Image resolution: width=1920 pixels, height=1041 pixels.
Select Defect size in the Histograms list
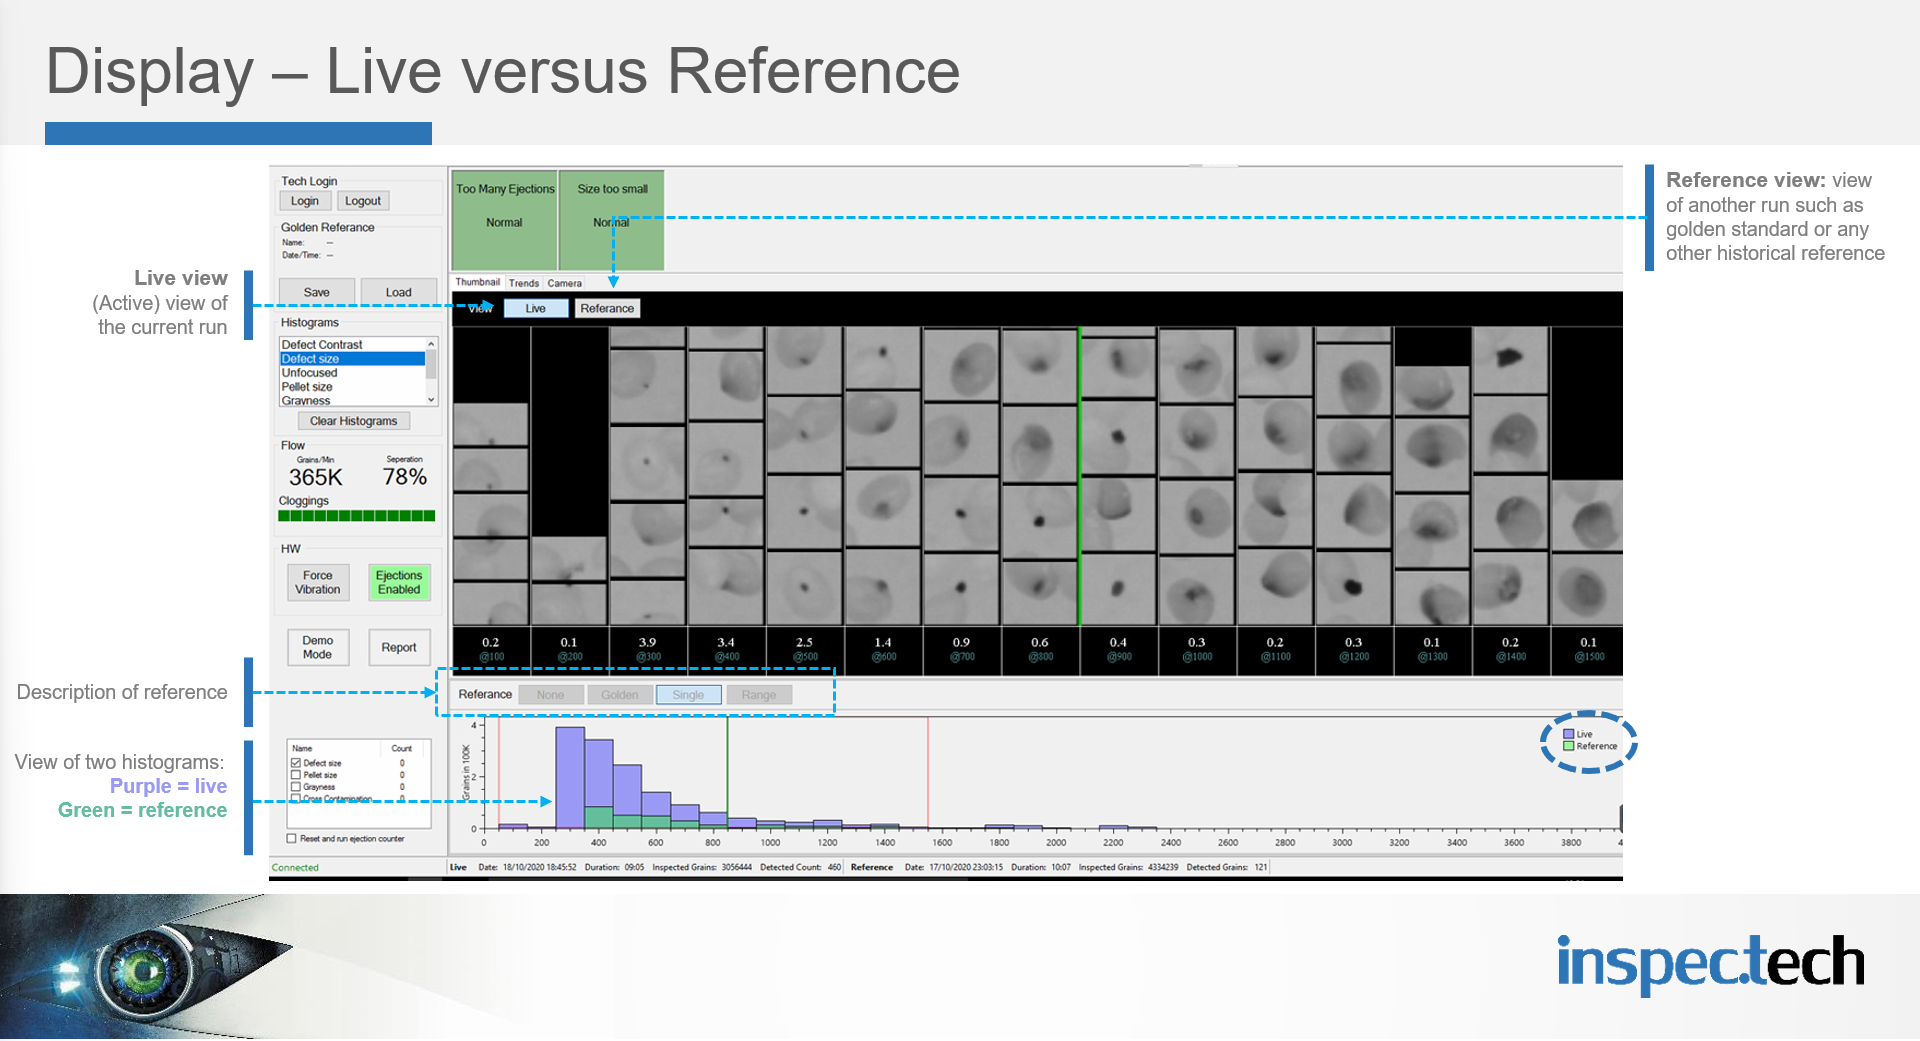coord(352,358)
